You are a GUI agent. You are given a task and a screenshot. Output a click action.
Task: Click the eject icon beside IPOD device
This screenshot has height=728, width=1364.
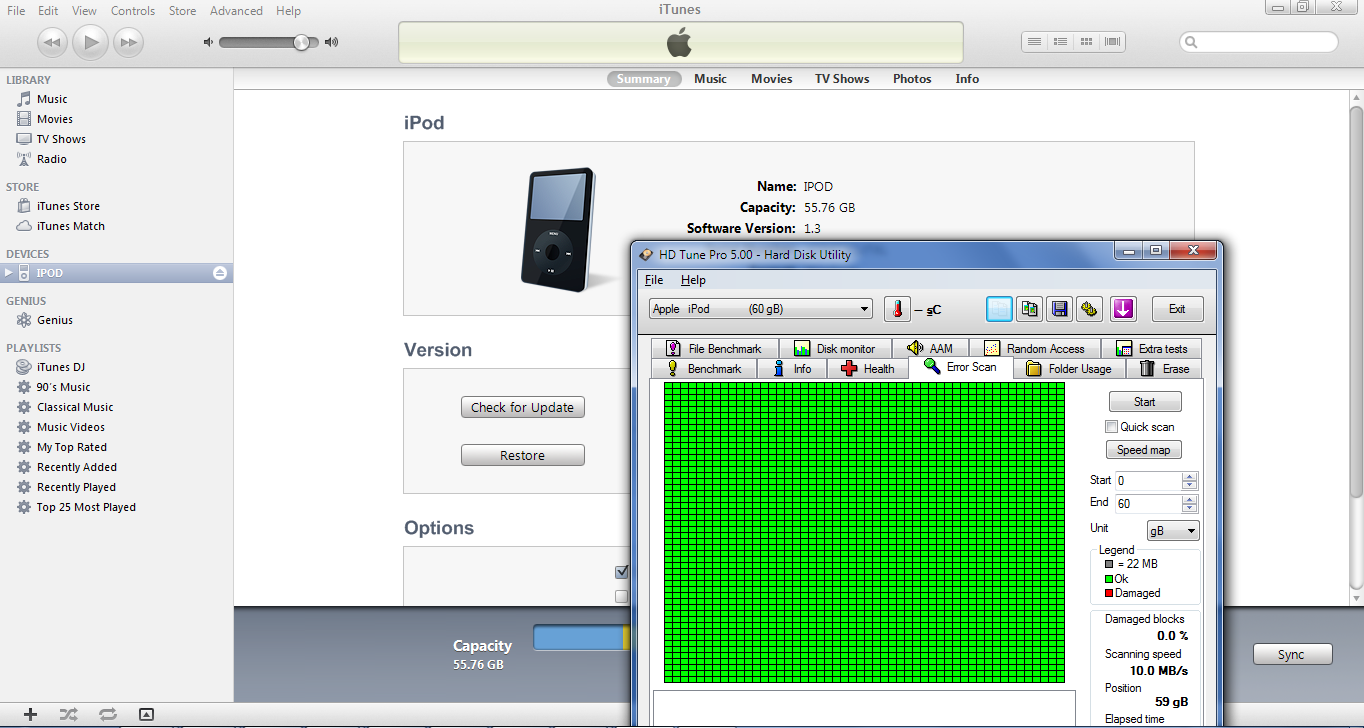click(220, 273)
